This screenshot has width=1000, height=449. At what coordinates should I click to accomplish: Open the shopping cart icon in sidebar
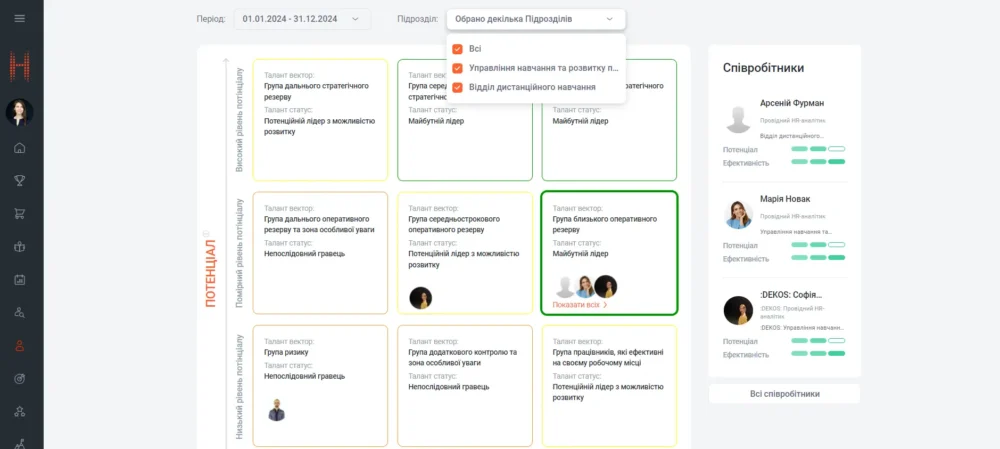(x=20, y=213)
